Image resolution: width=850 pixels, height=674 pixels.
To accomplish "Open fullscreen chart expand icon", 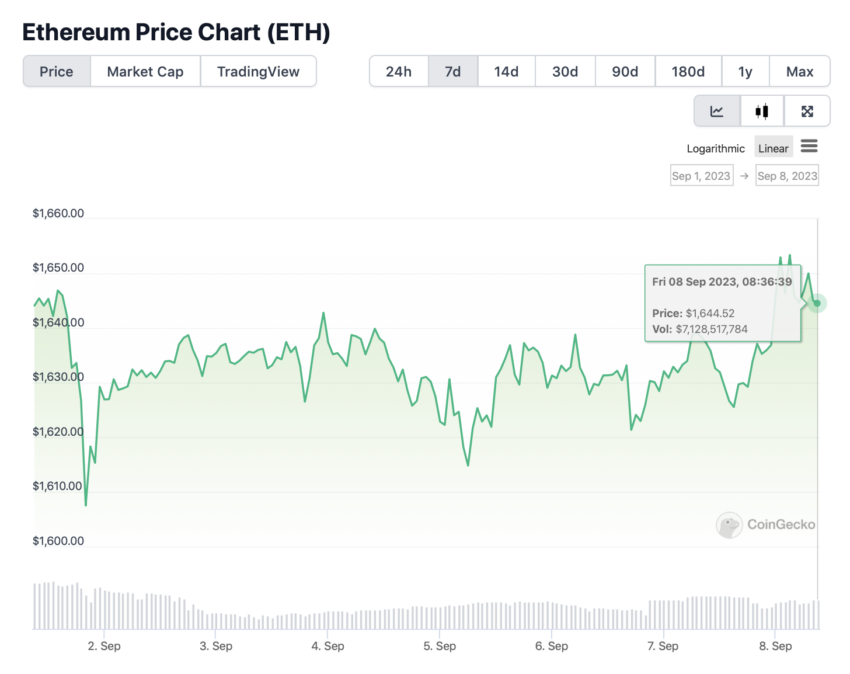I will (x=807, y=111).
